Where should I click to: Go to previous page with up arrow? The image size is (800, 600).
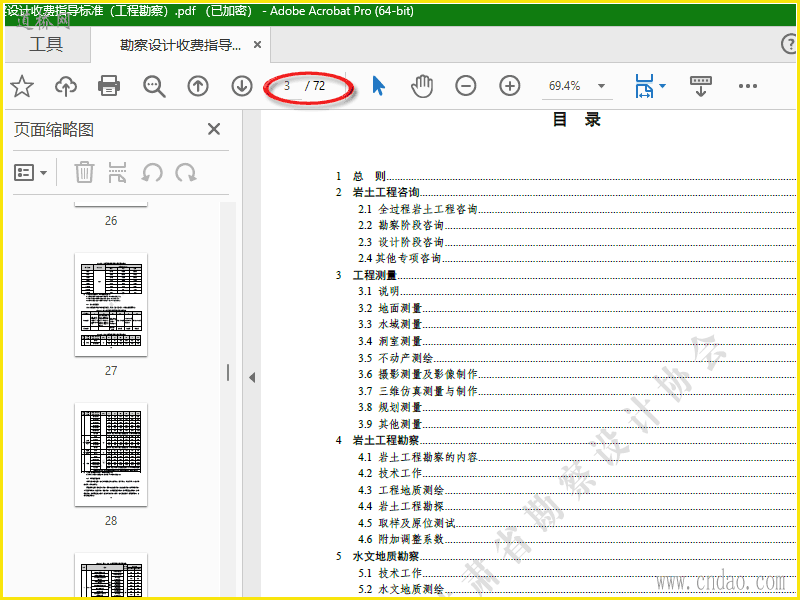[198, 86]
